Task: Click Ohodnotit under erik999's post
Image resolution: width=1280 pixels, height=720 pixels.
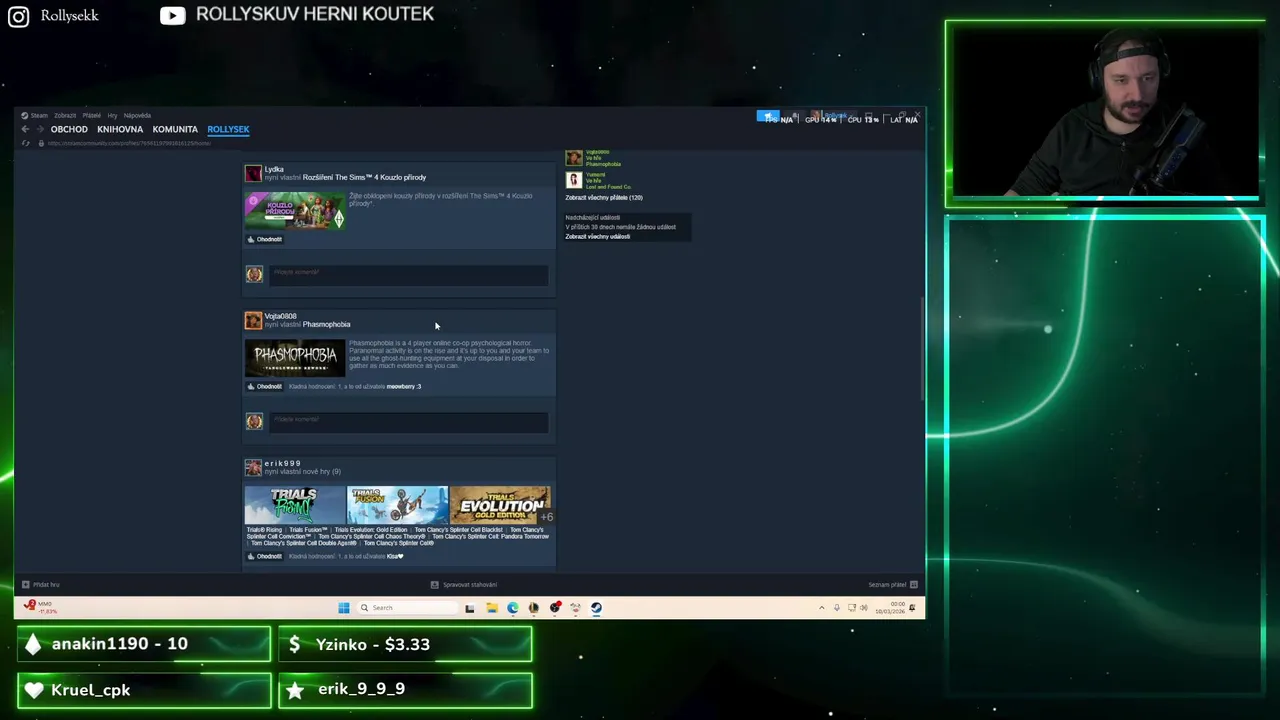Action: coord(265,556)
